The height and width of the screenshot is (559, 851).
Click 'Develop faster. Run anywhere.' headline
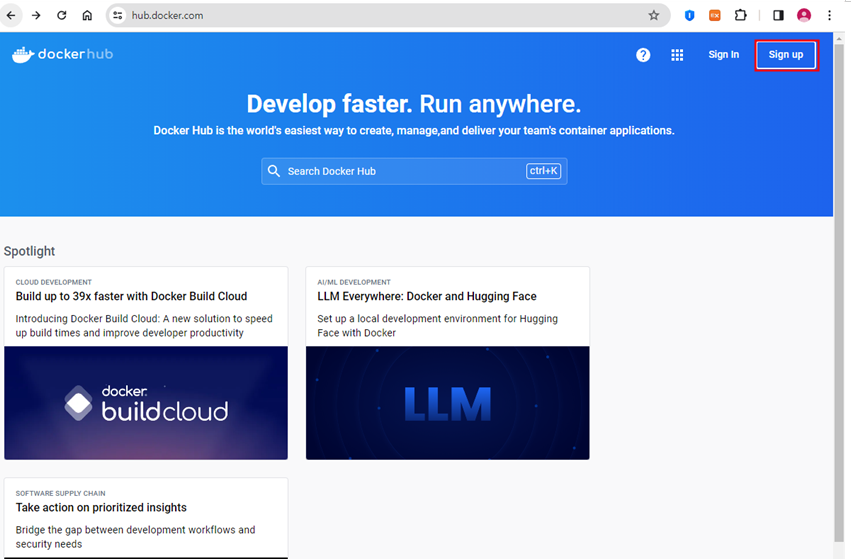pos(414,104)
